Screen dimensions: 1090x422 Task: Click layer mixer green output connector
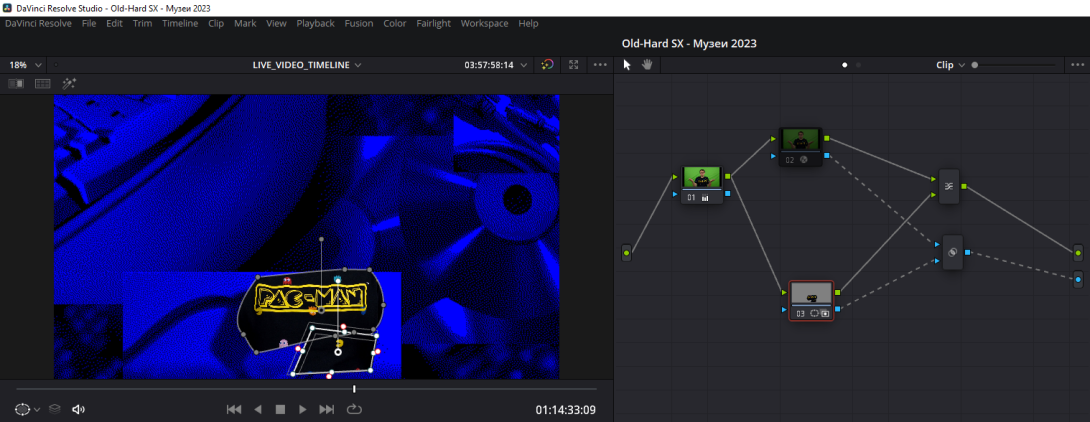tap(964, 186)
